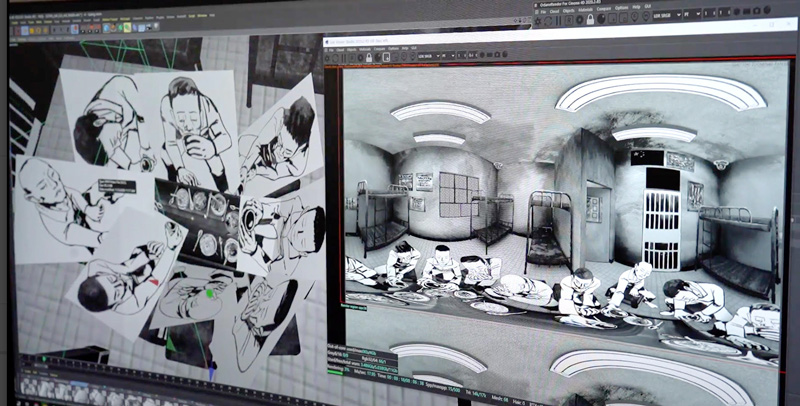The height and width of the screenshot is (406, 800).
Task: Select dark tray of bowls in Cinema 4D viewport
Action: (200, 223)
